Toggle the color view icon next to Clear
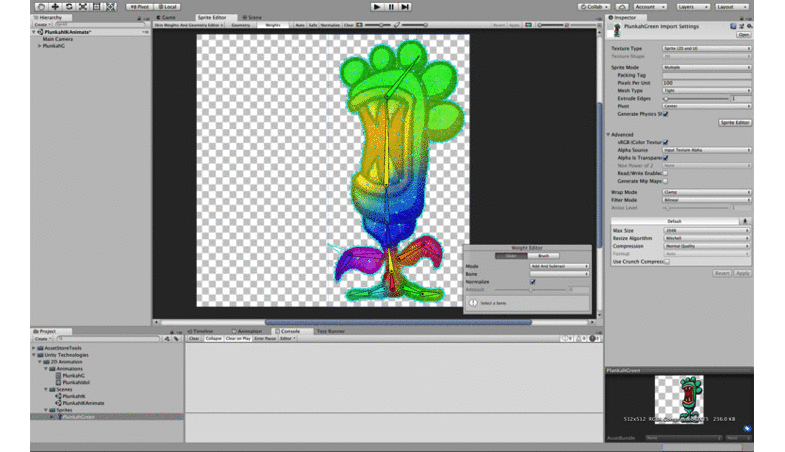This screenshot has height=452, width=785. [x=359, y=25]
